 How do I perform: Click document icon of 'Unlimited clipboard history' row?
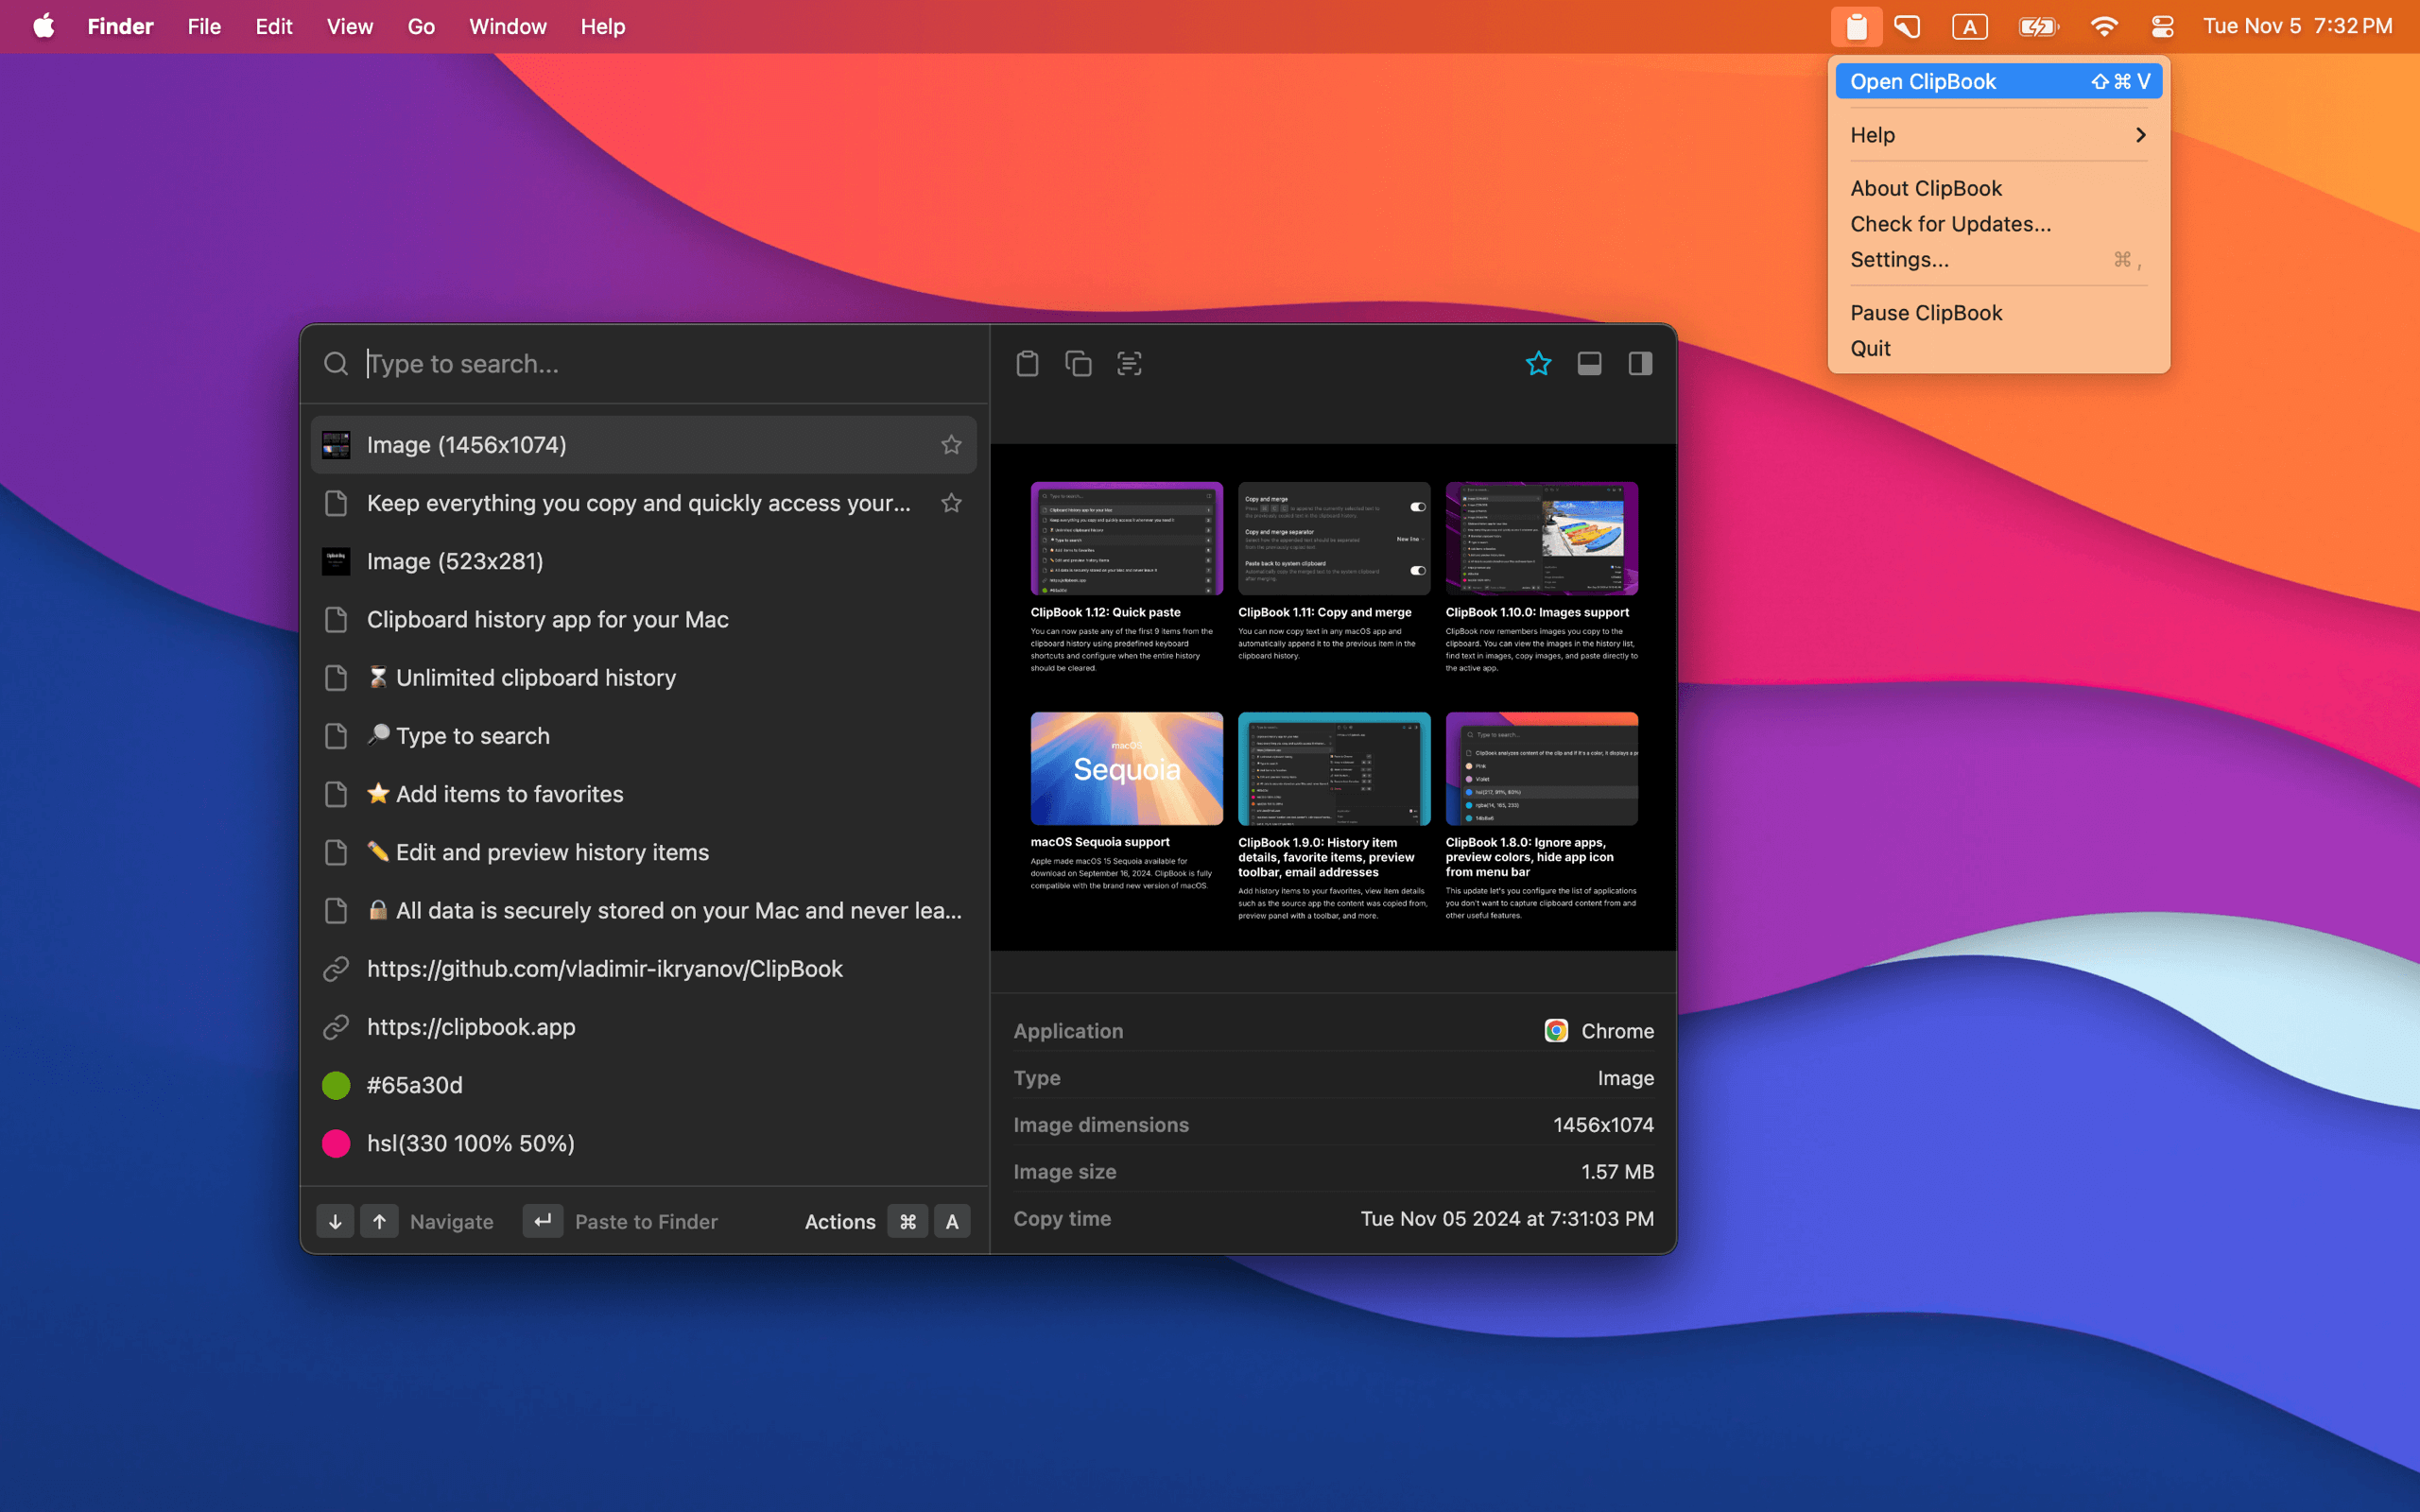click(x=336, y=678)
